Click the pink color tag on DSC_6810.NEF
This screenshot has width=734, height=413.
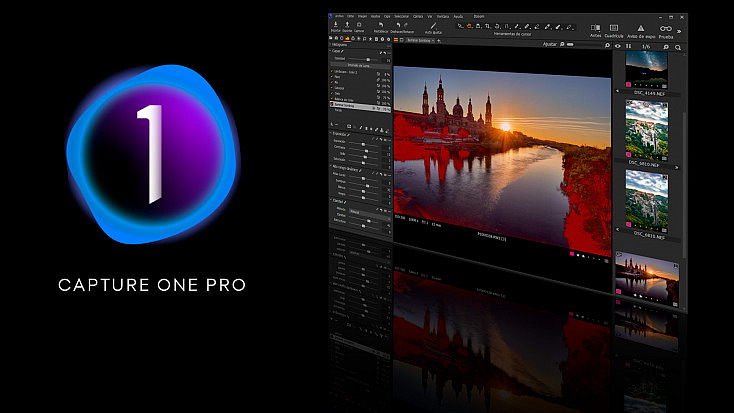(629, 154)
